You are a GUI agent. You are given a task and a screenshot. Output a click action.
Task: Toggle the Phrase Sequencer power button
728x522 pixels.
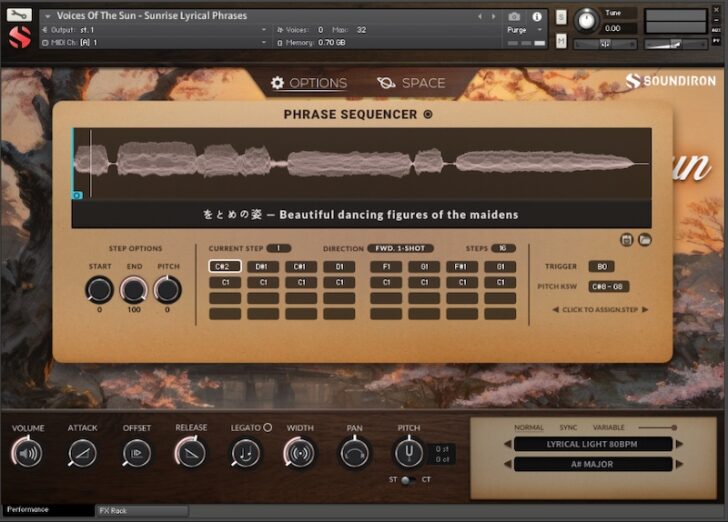428,115
